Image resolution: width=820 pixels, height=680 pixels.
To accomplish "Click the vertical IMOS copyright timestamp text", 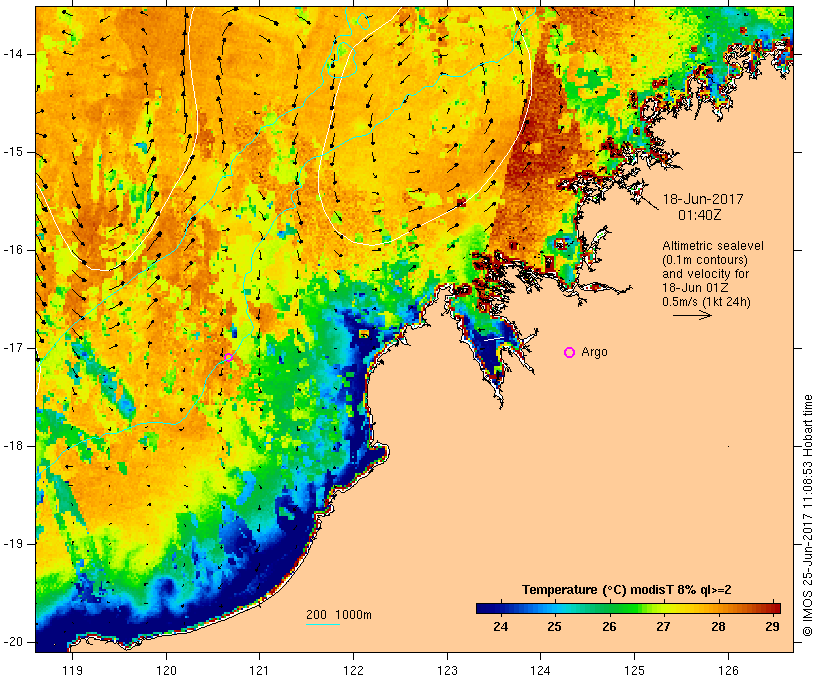I will click(808, 515).
